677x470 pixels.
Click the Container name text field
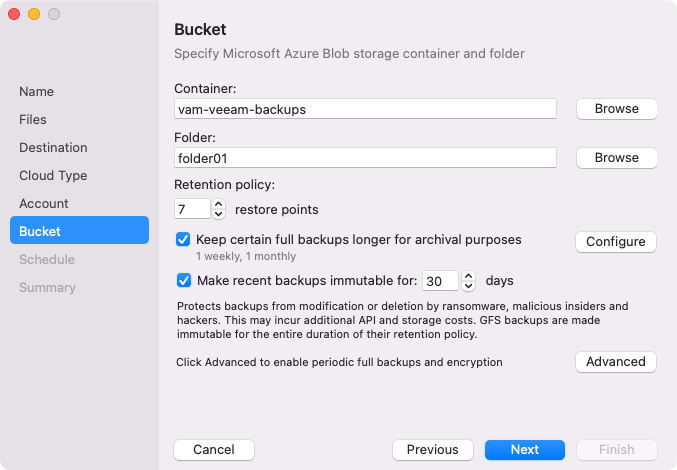click(365, 109)
